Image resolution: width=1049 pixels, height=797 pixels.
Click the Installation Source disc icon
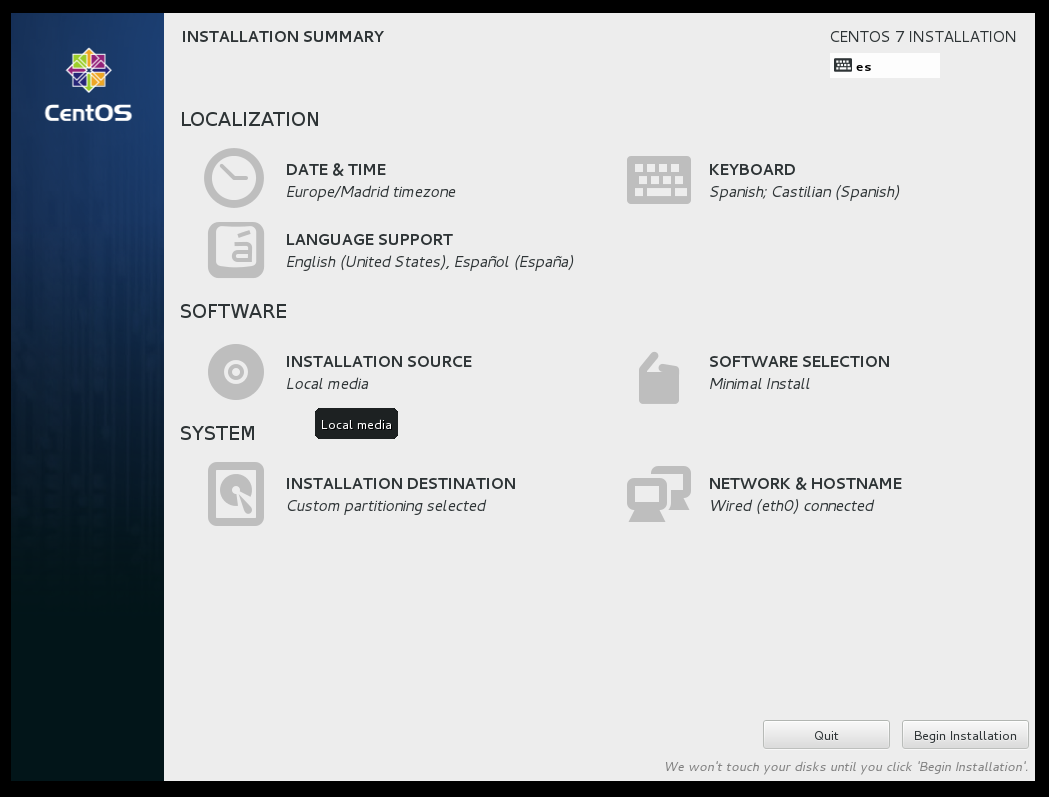point(235,372)
